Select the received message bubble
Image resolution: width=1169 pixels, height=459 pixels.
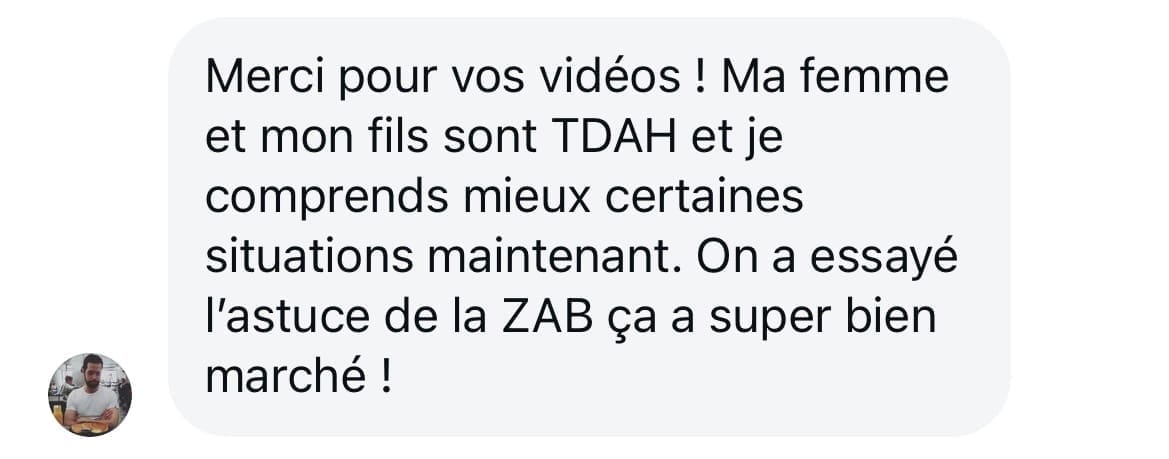tap(589, 227)
